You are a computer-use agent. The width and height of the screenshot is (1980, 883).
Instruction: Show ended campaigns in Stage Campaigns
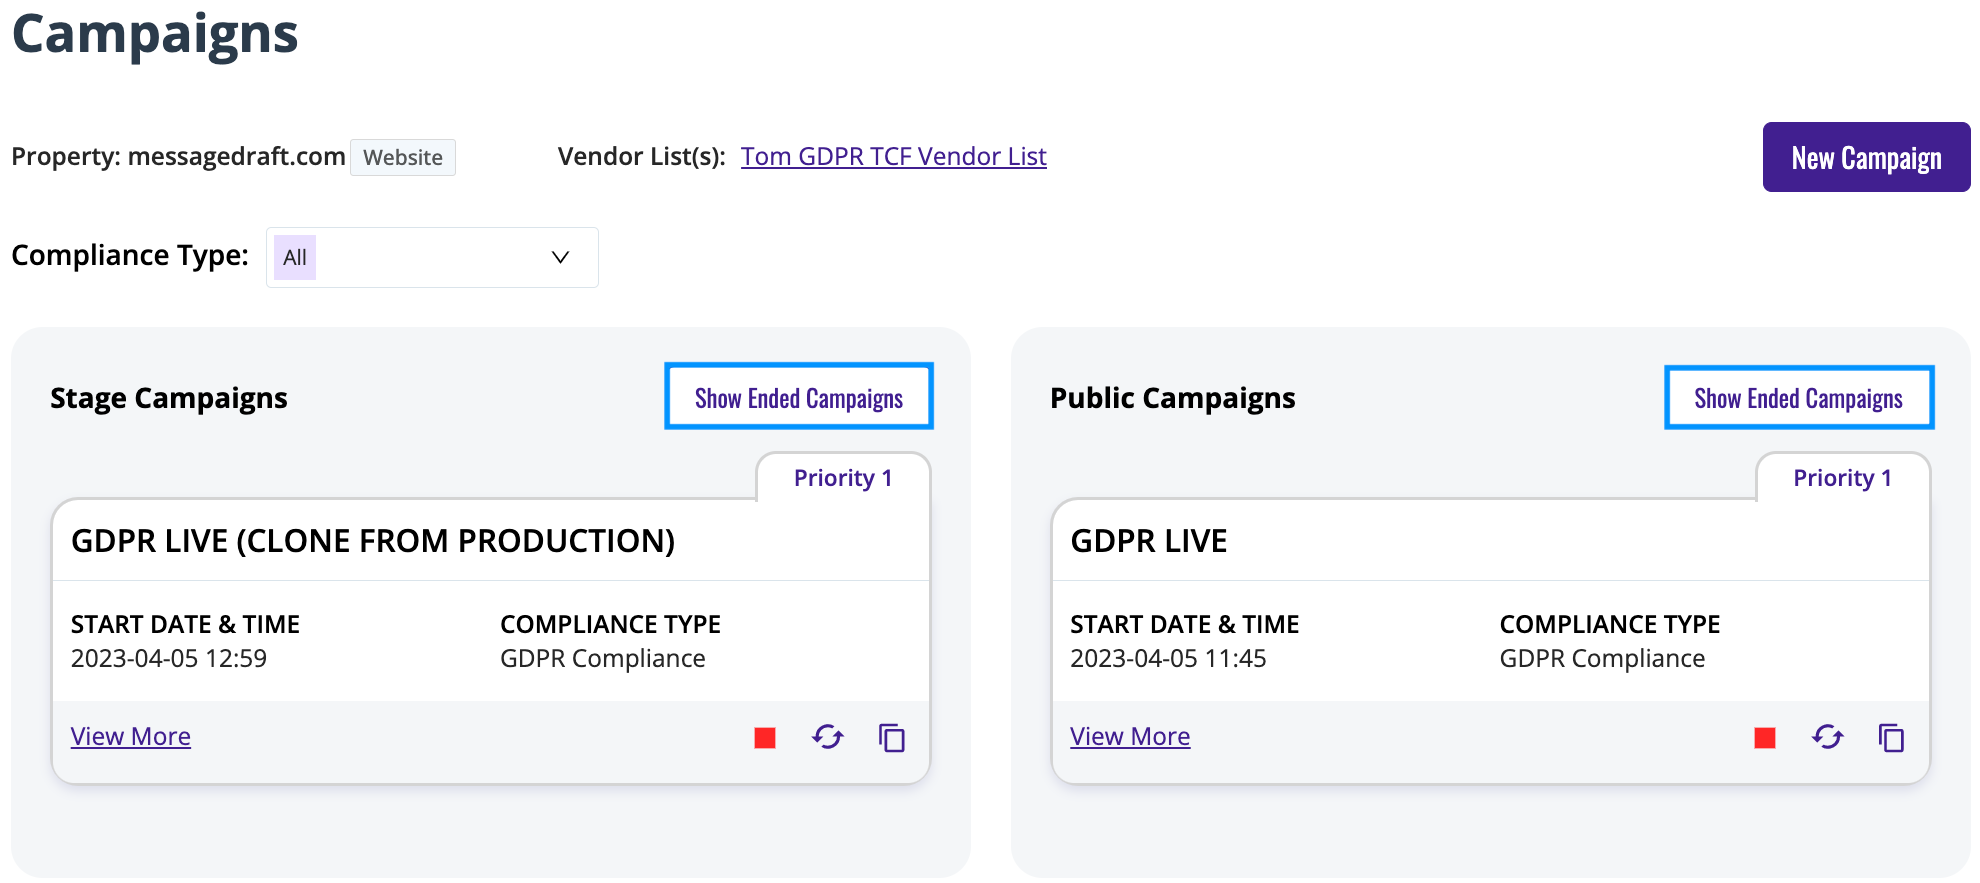[x=799, y=397]
